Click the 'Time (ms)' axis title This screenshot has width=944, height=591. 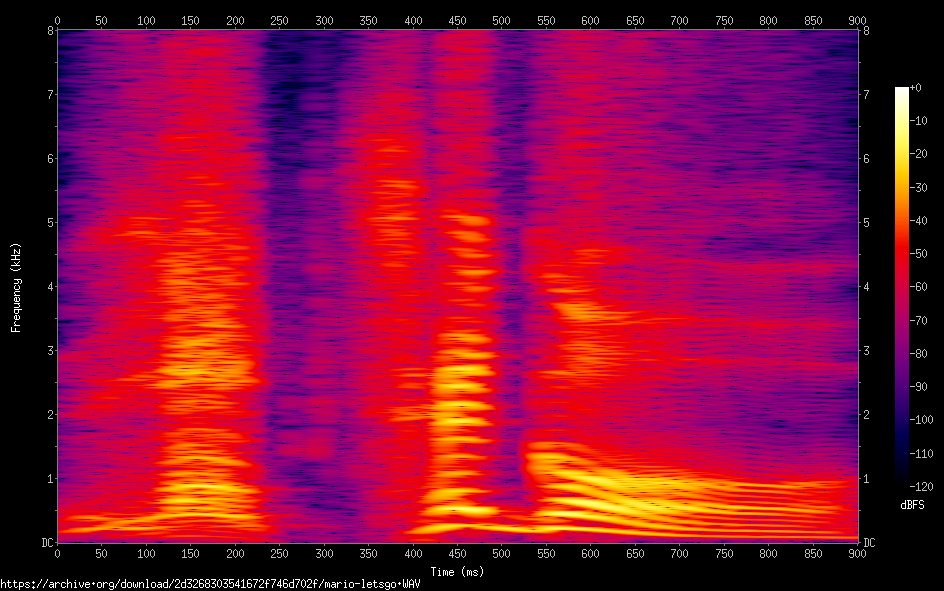tap(457, 571)
